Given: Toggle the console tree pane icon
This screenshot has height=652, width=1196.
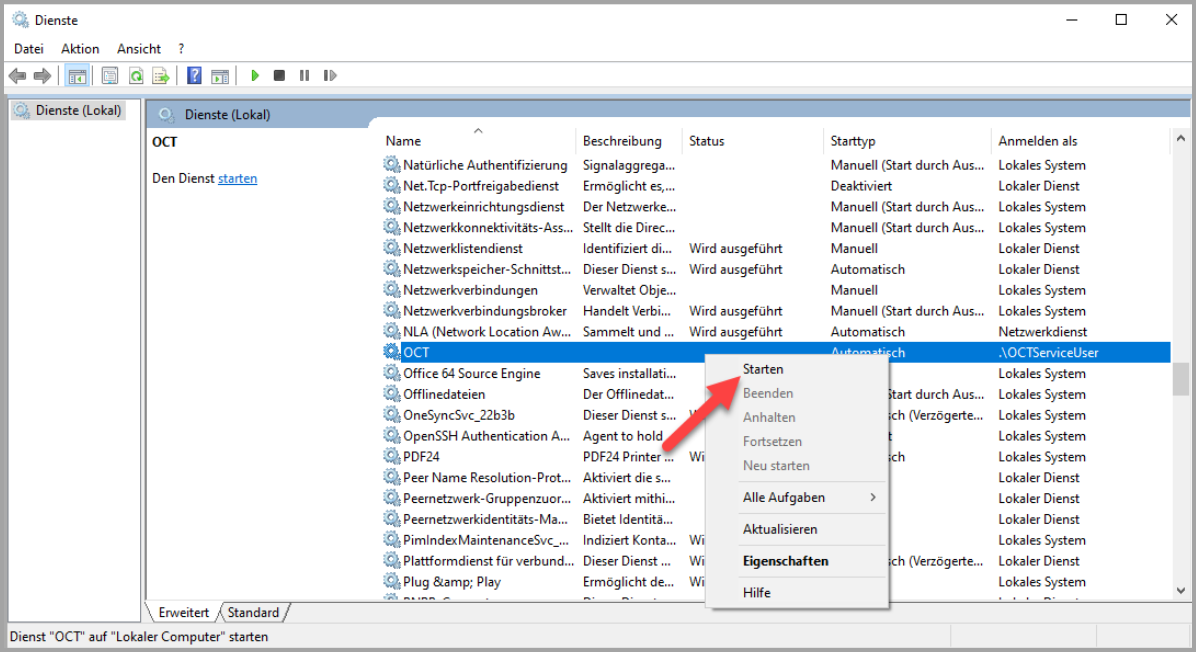Looking at the screenshot, I should (76, 76).
